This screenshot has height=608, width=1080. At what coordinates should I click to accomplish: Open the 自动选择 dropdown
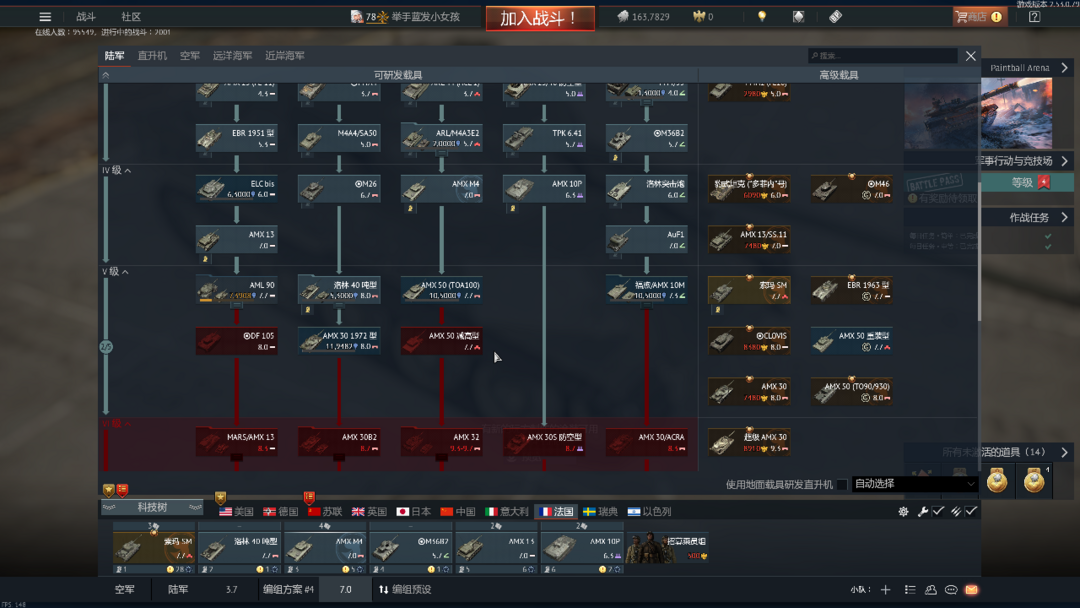914,484
